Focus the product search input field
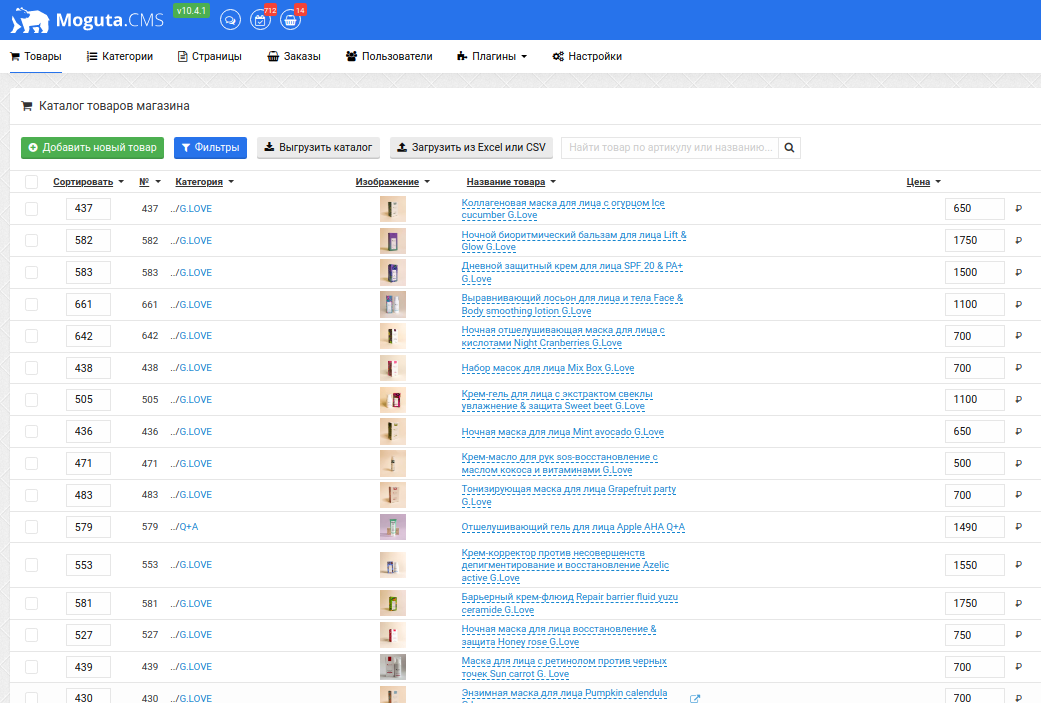The width and height of the screenshot is (1041, 703). click(670, 147)
